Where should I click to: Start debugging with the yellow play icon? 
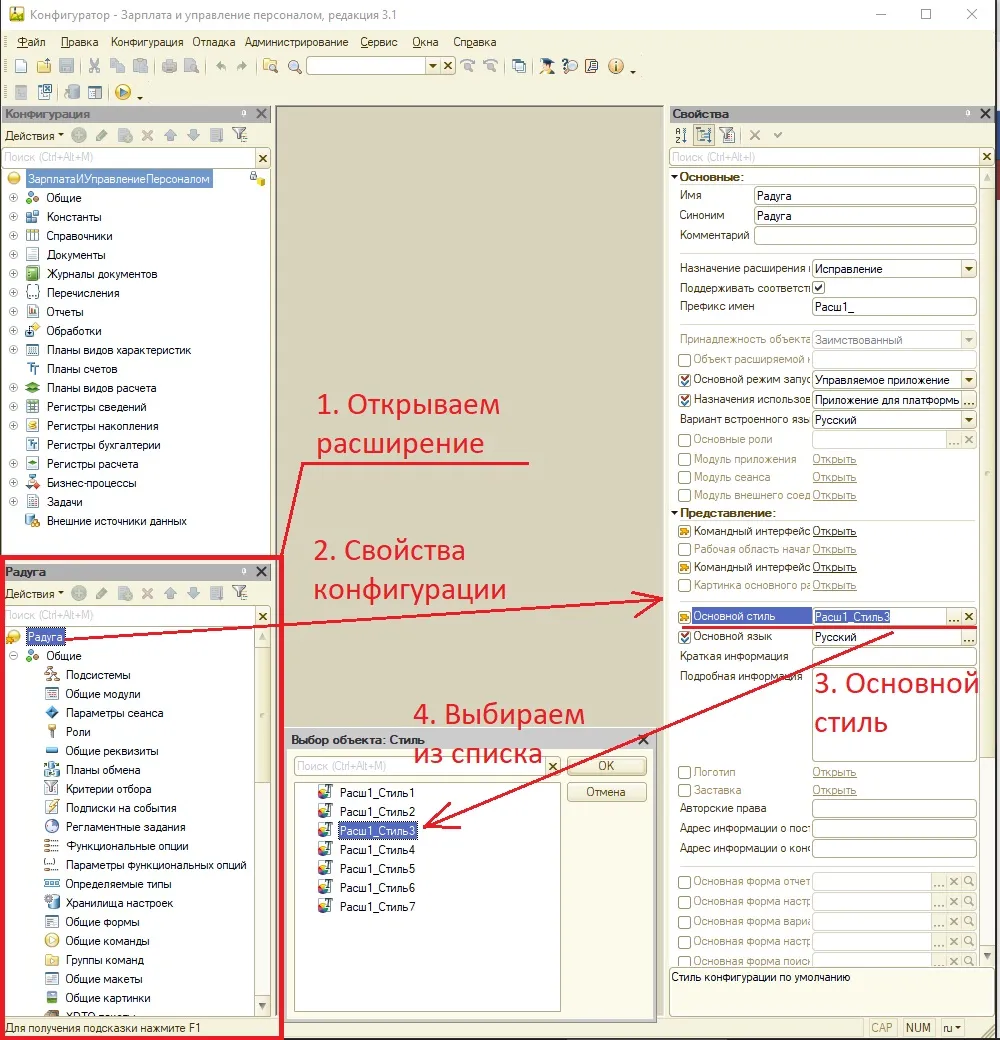[x=123, y=92]
